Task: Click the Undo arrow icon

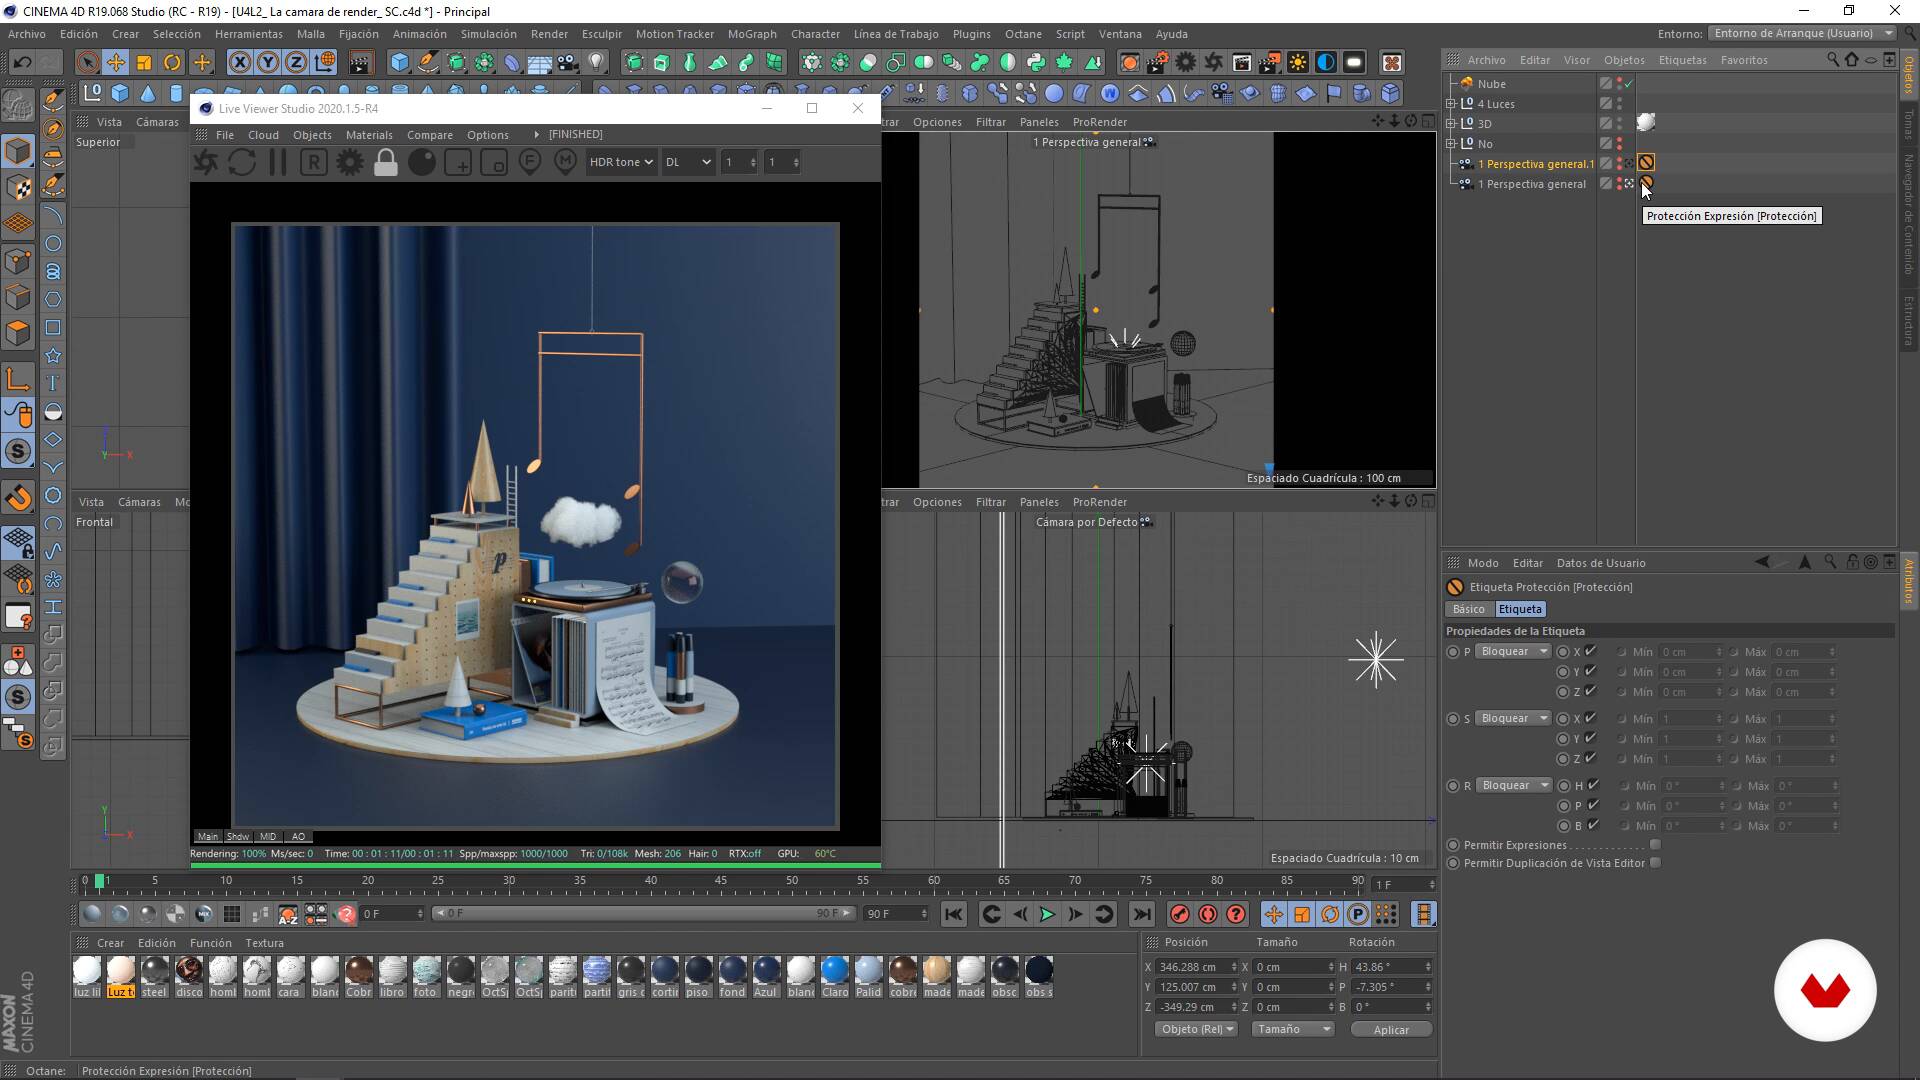Action: 22,63
